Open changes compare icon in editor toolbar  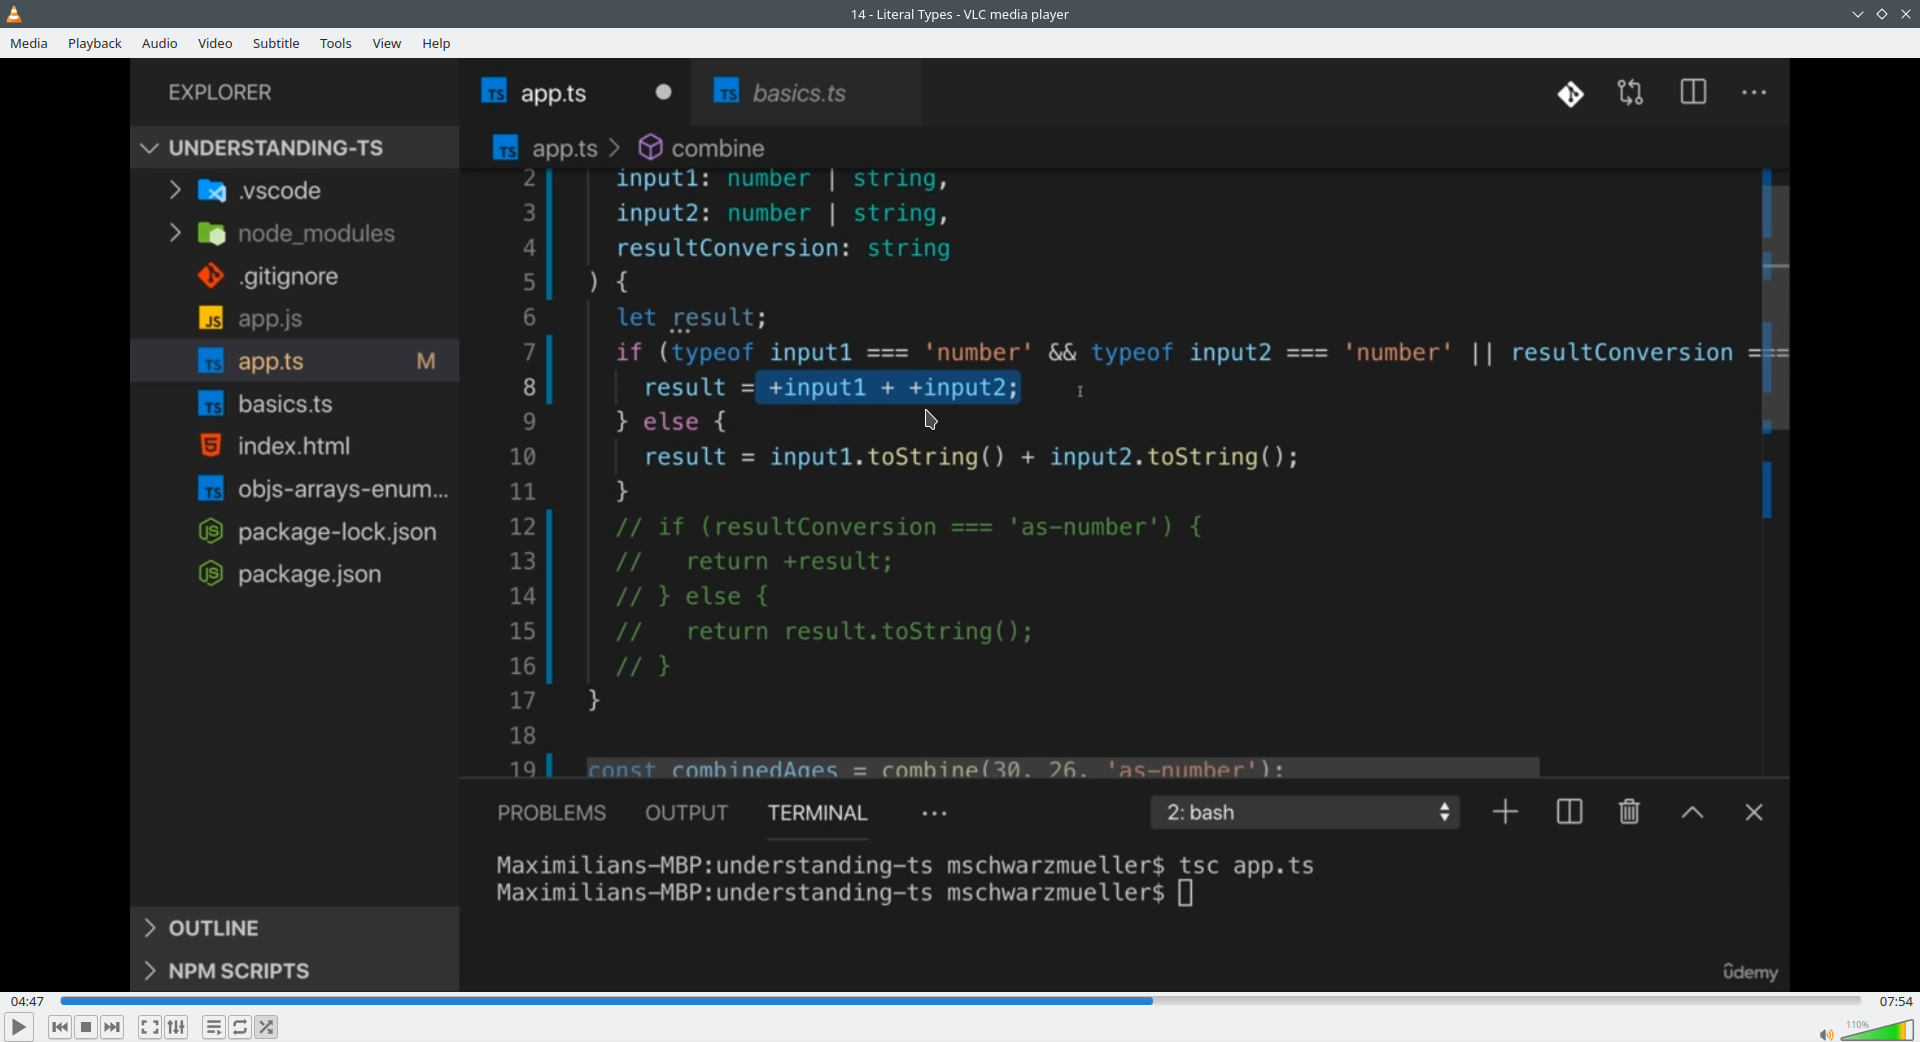pyautogui.click(x=1631, y=93)
